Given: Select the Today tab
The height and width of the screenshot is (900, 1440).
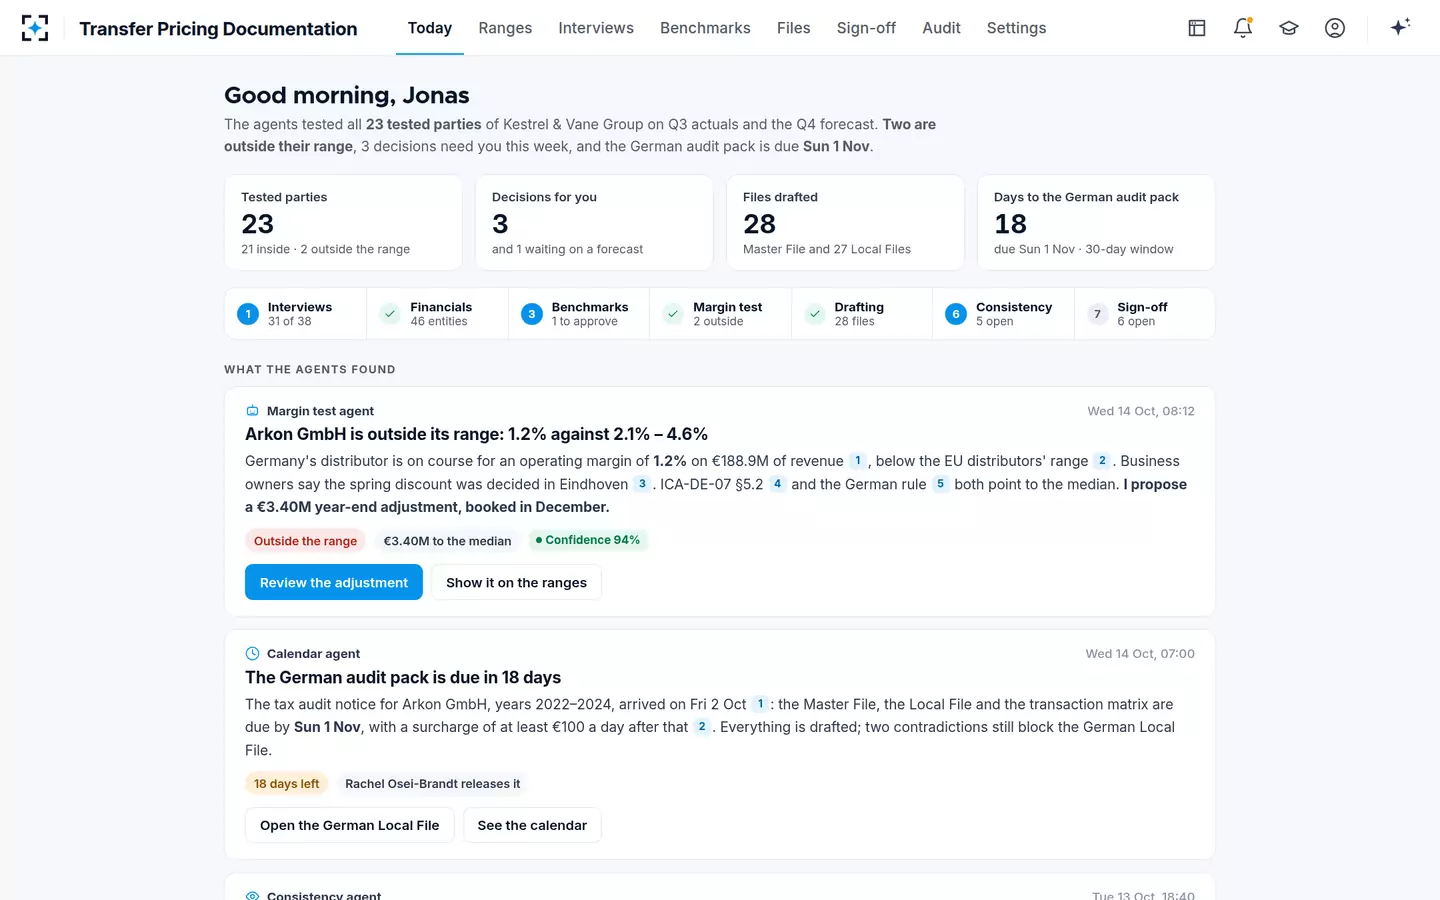Looking at the screenshot, I should tap(430, 28).
